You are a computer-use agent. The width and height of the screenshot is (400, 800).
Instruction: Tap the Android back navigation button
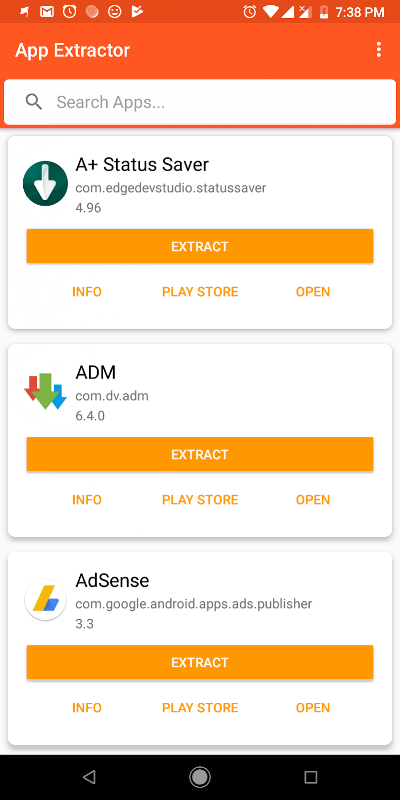89,777
